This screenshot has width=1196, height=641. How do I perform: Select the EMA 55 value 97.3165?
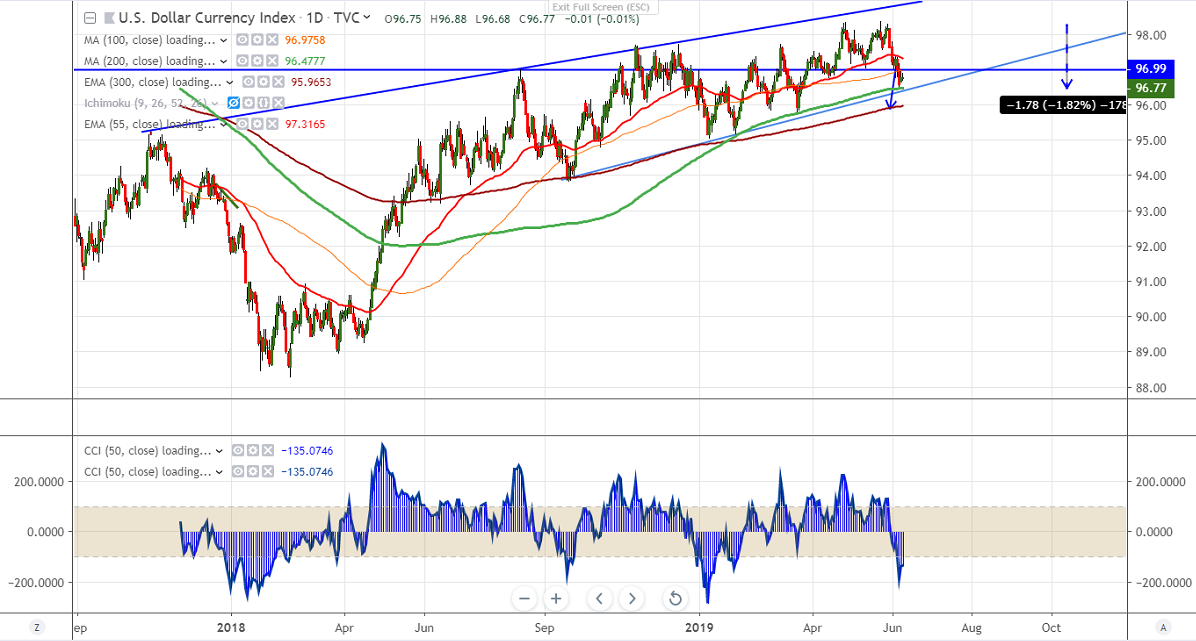point(305,124)
